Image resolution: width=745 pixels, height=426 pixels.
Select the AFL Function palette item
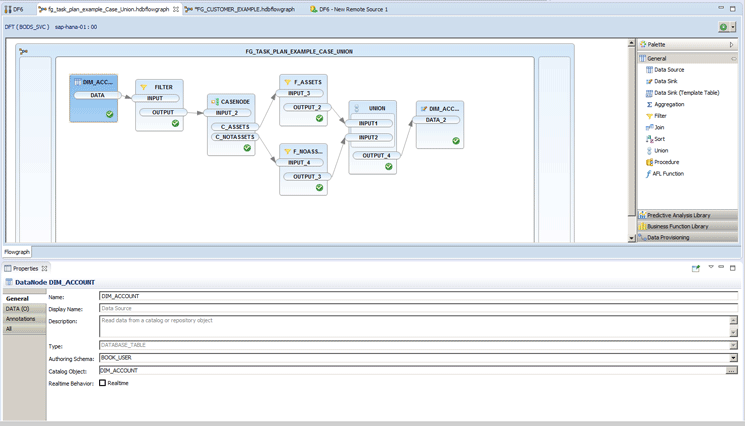(668, 173)
